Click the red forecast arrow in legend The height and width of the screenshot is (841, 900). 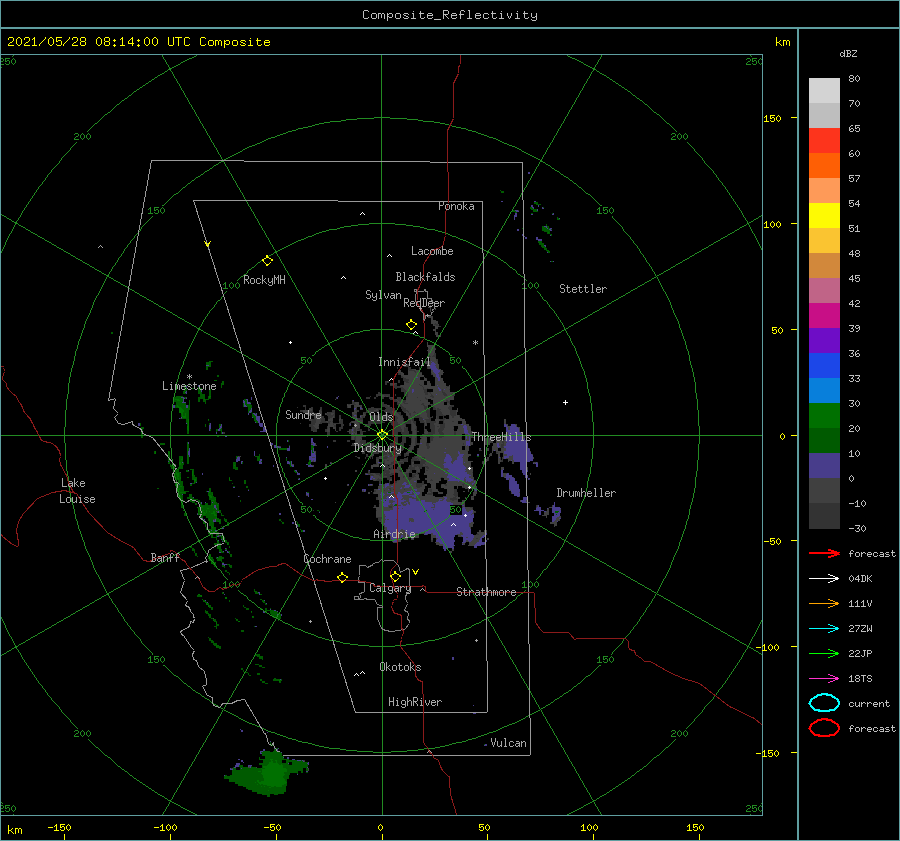point(824,553)
